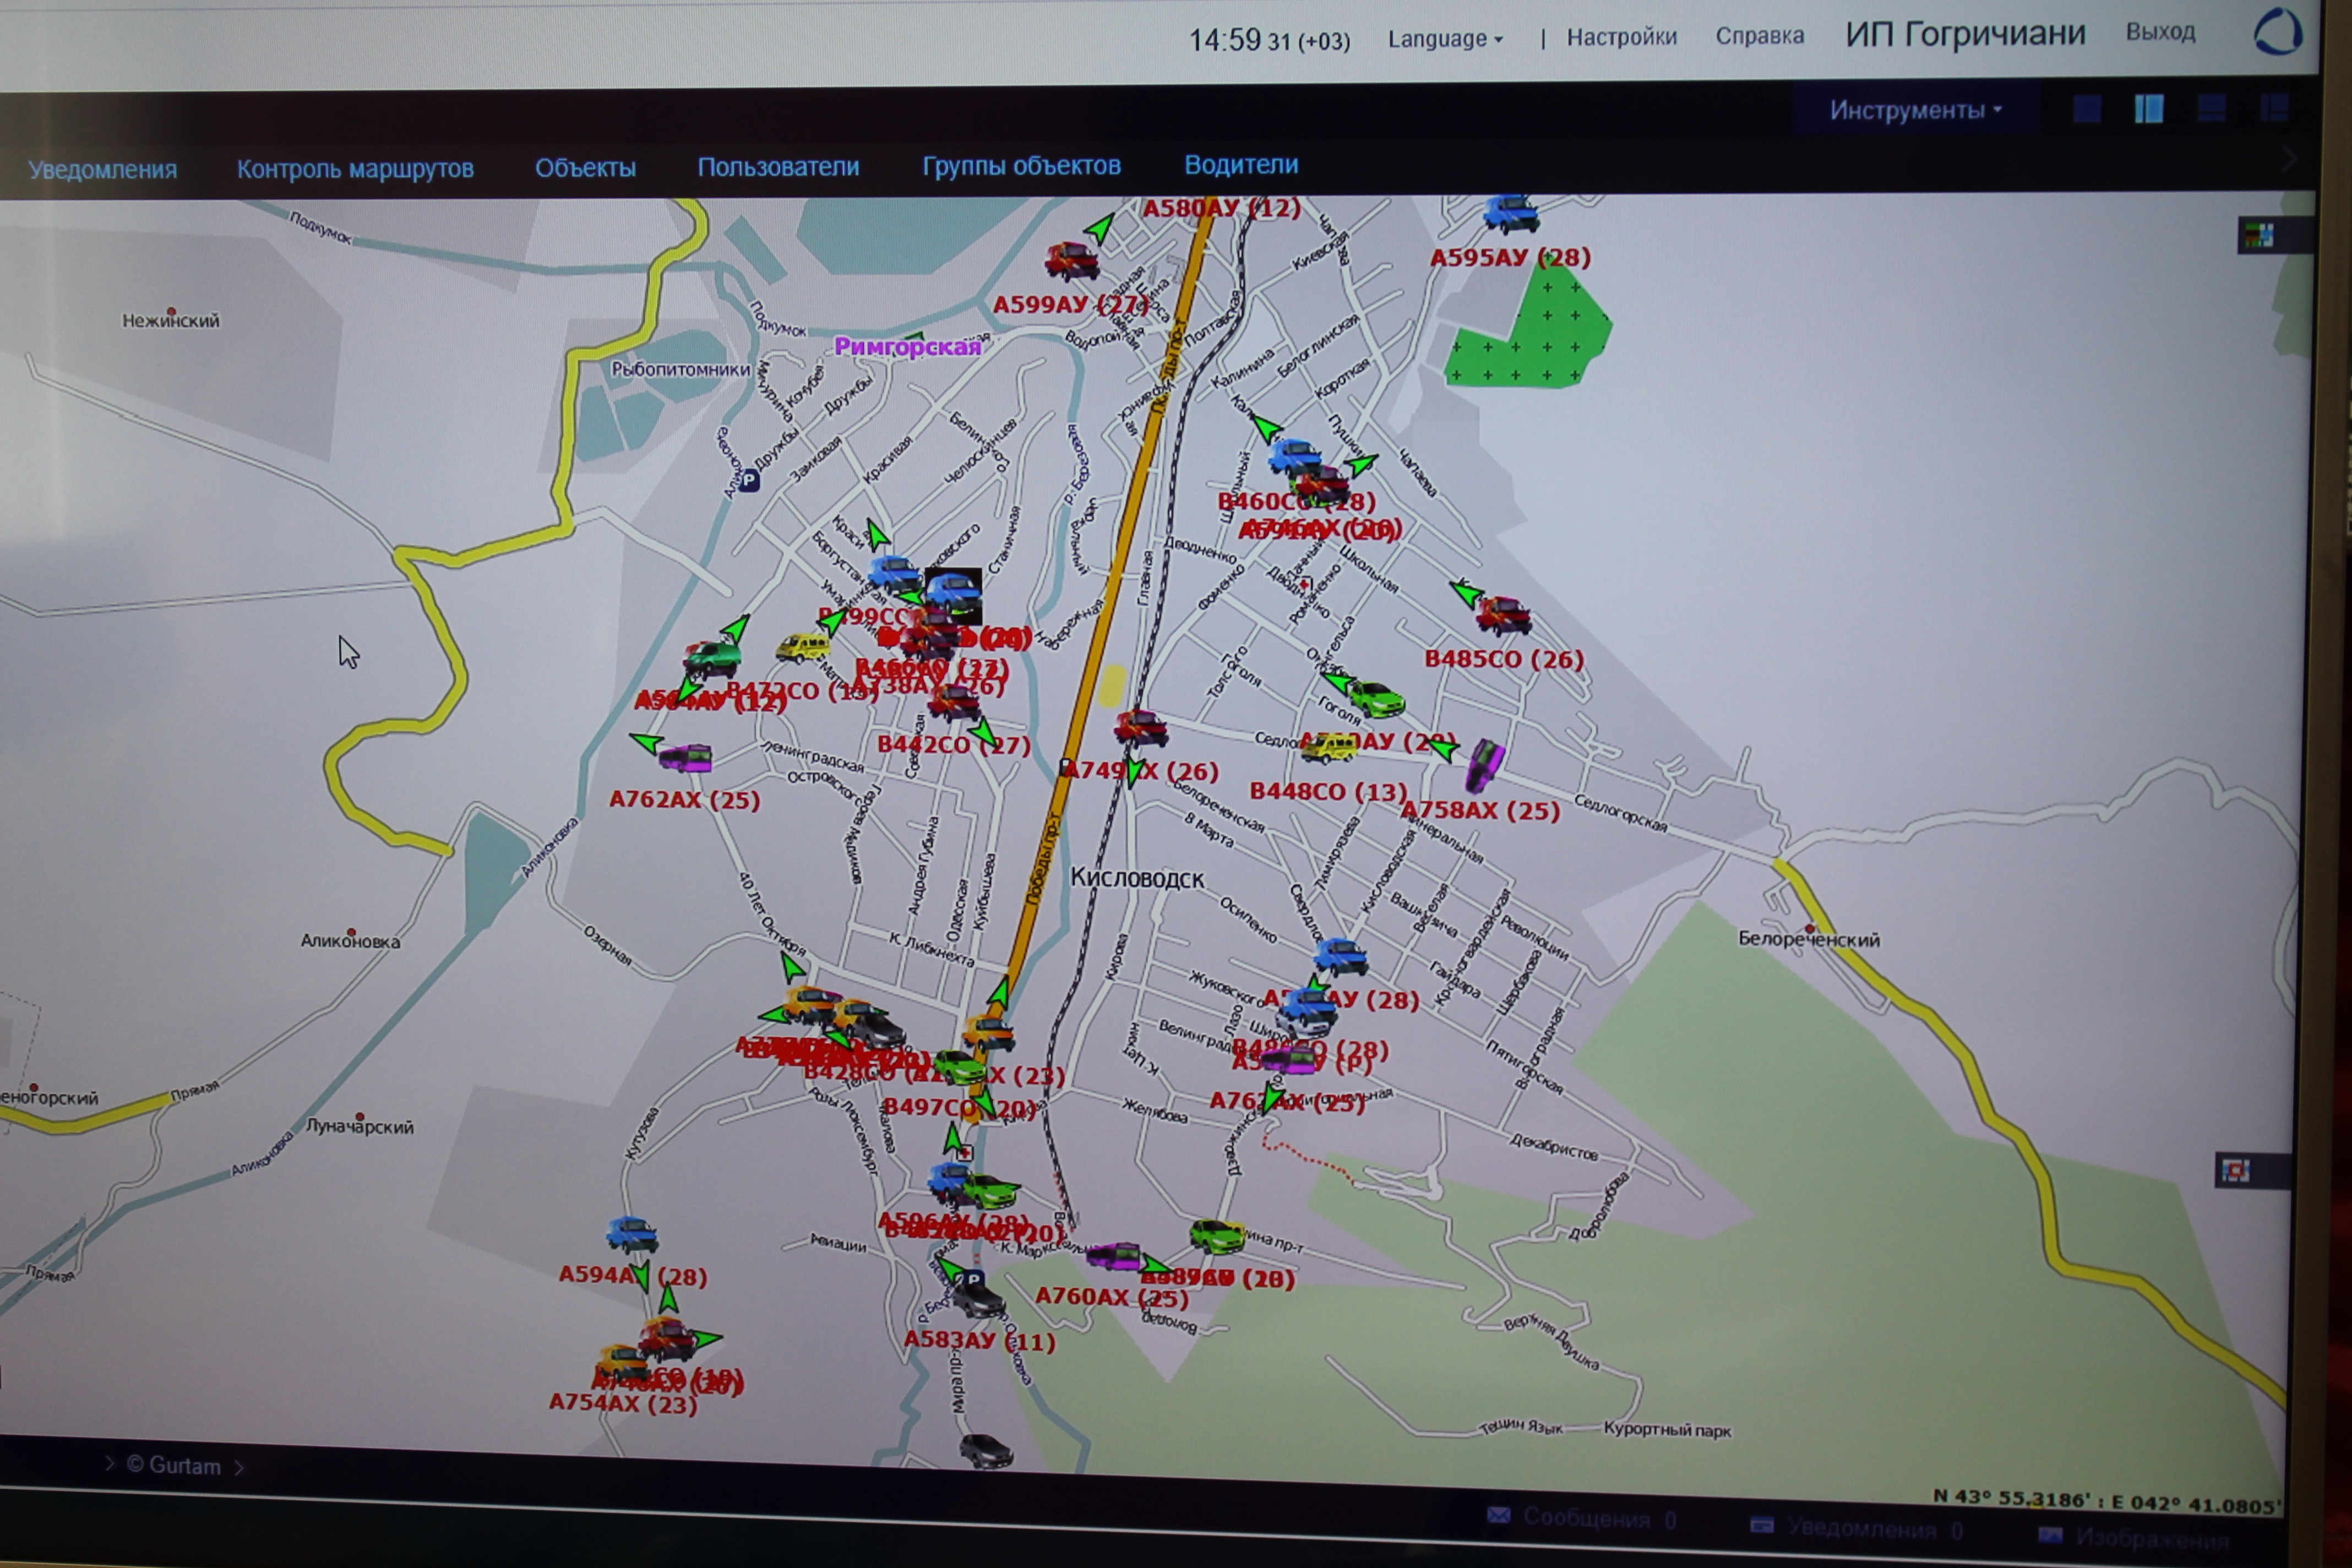Select the two-column layout icon
Image resolution: width=2352 pixels, height=1568 pixels.
[2148, 108]
